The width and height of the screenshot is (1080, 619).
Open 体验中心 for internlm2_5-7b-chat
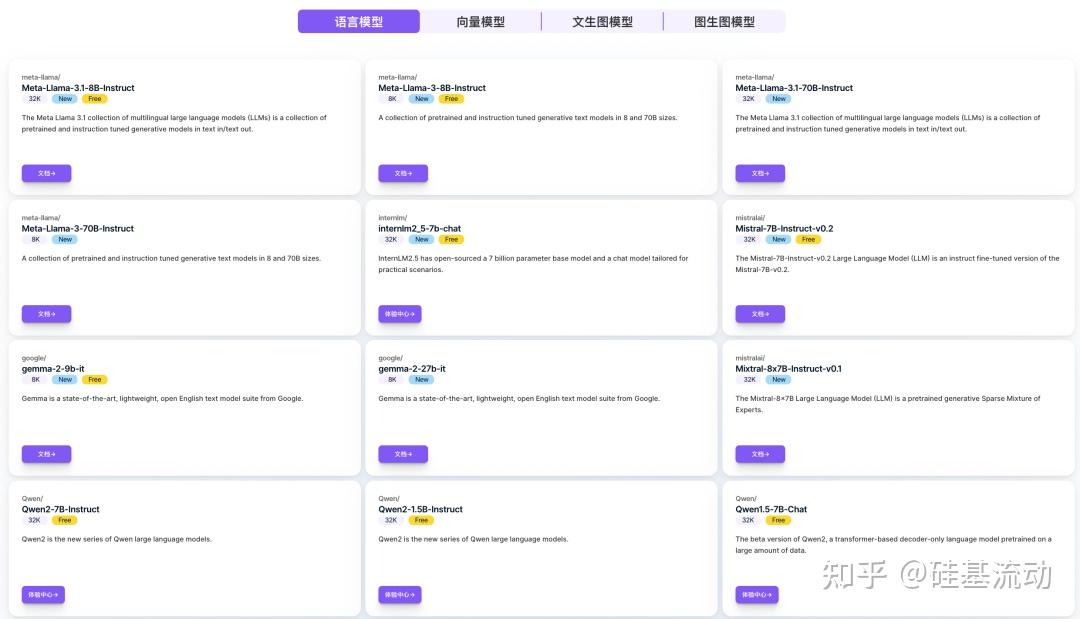(x=399, y=313)
